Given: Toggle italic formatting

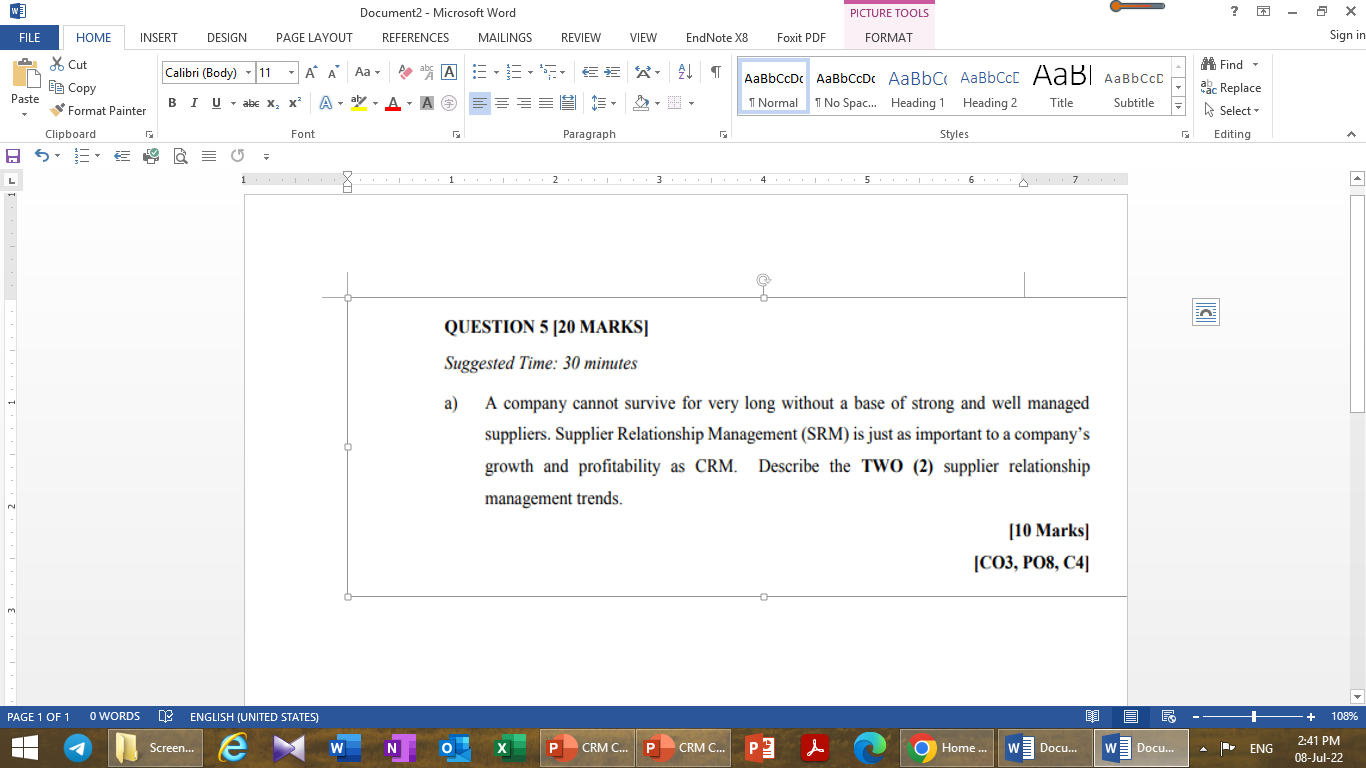Looking at the screenshot, I should click(x=193, y=102).
